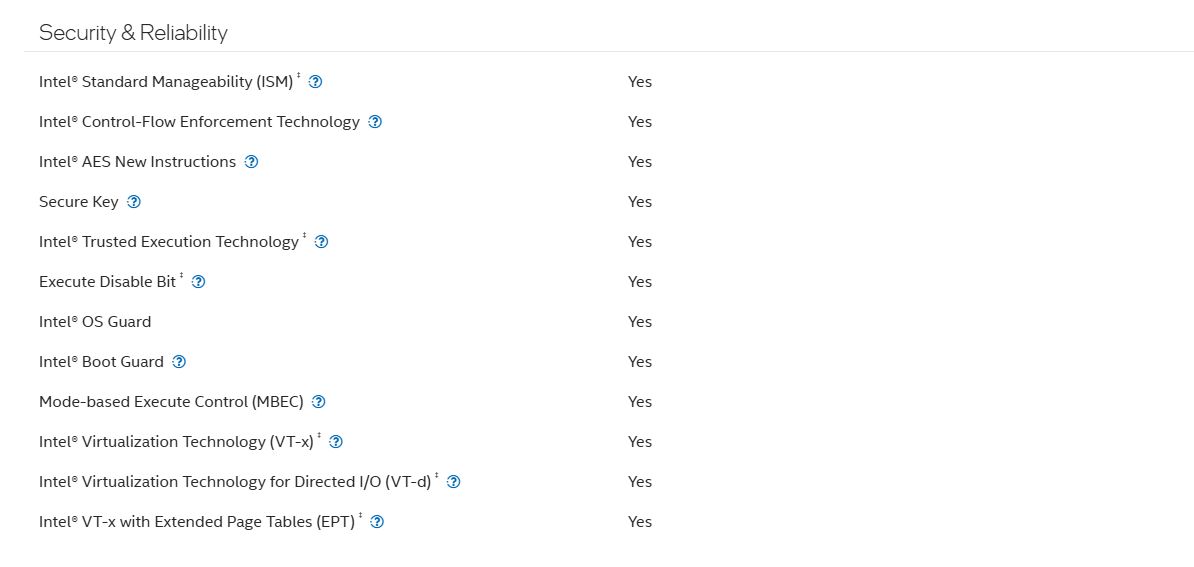Select Yes value for Extended Page Tables row
1194x567 pixels.
pos(640,521)
